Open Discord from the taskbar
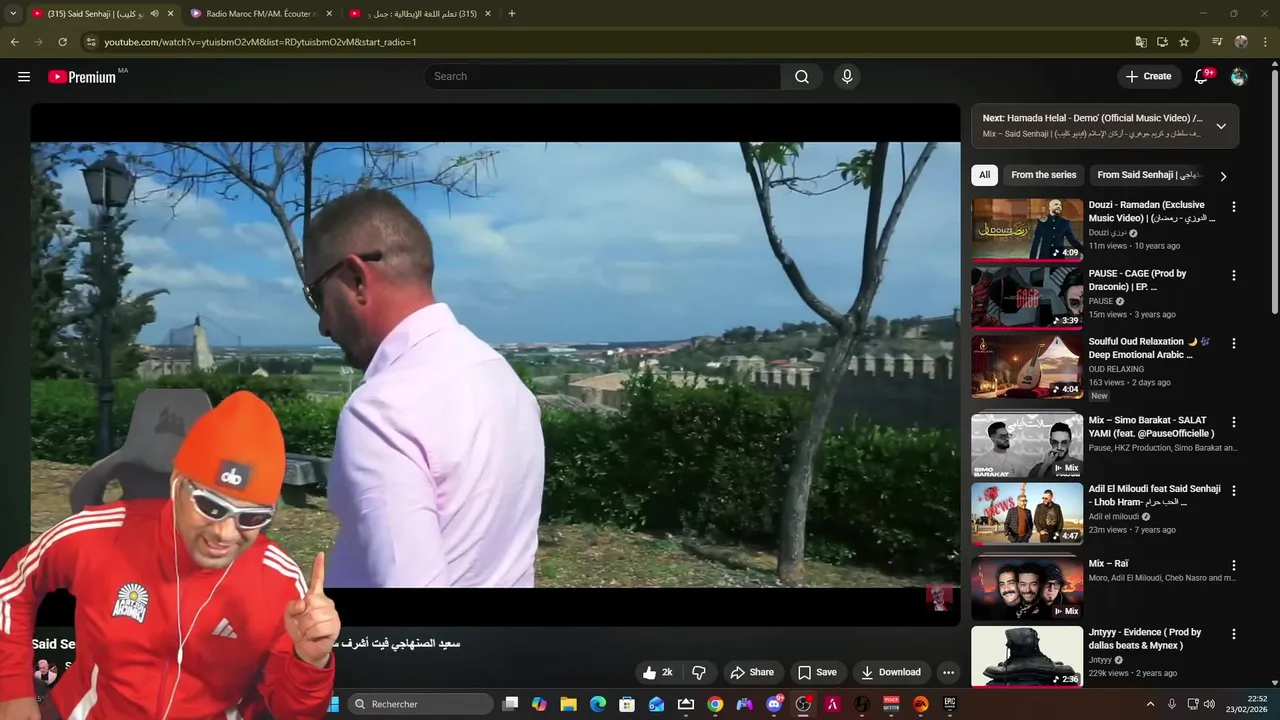This screenshot has height=720, width=1280. click(x=774, y=704)
